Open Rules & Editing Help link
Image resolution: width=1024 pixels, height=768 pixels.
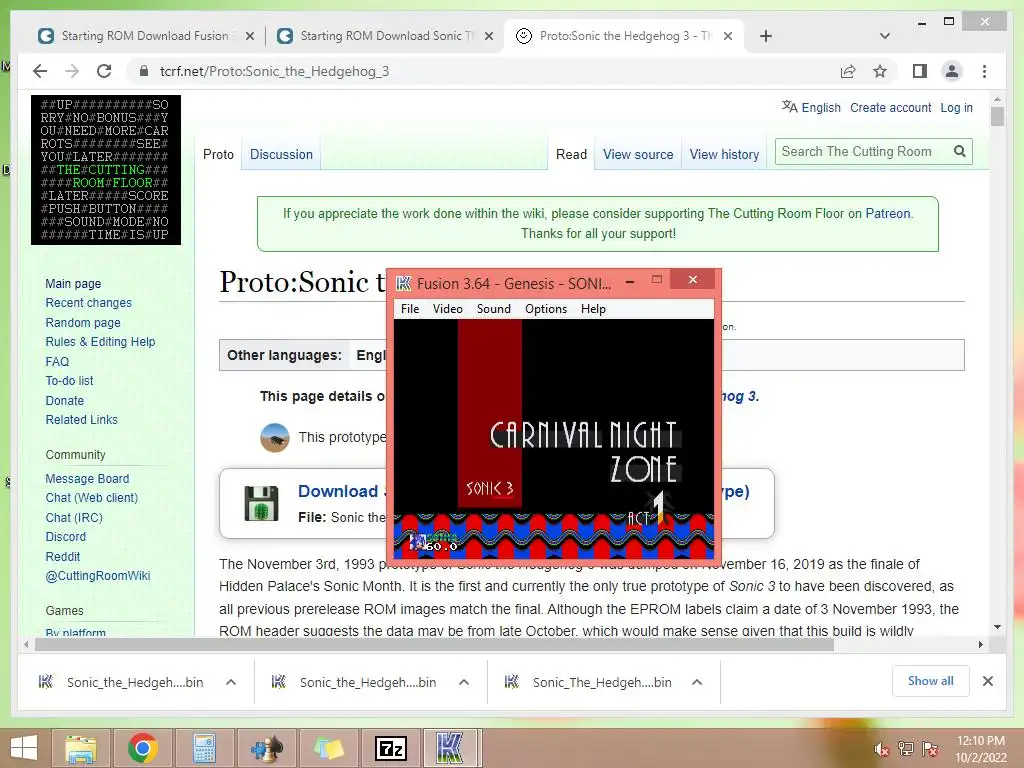point(100,342)
